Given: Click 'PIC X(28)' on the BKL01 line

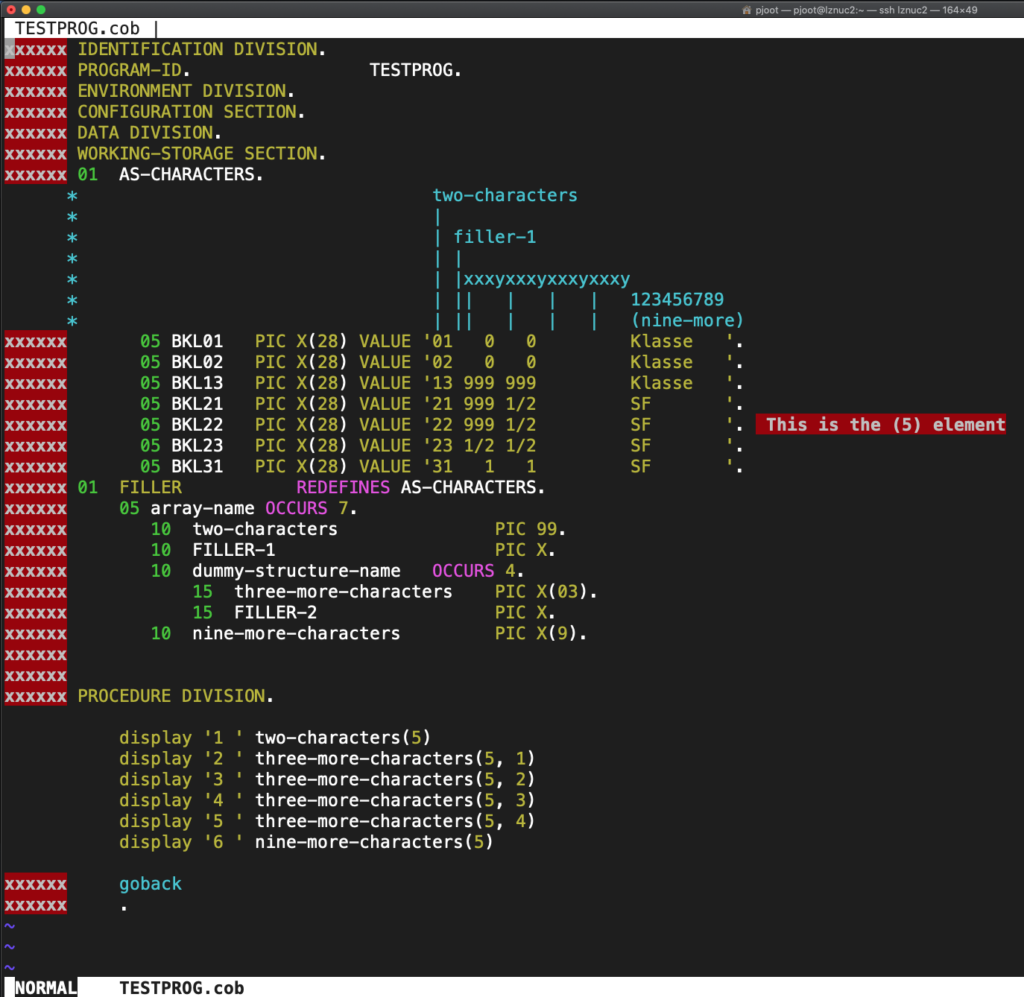Looking at the screenshot, I should 300,341.
